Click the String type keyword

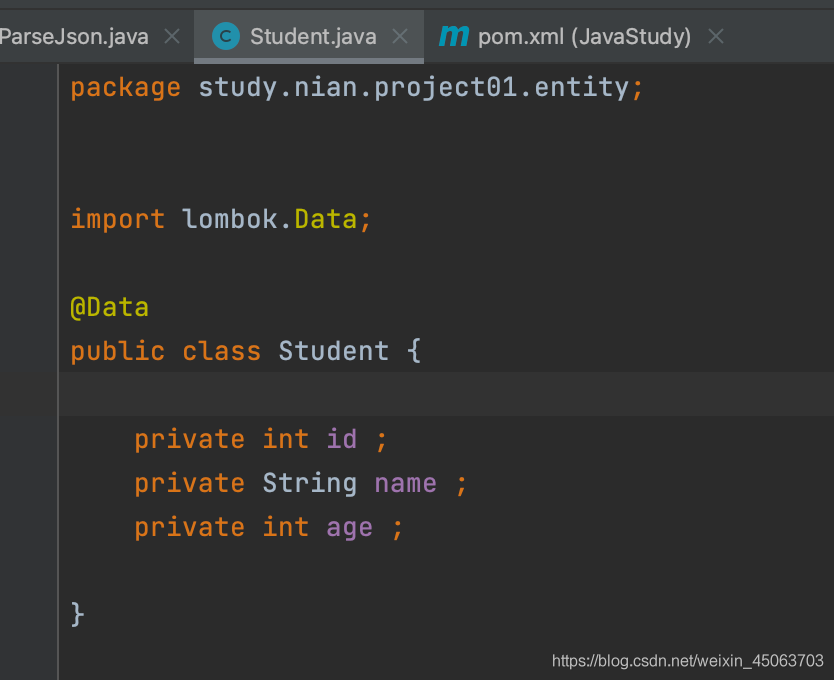pyautogui.click(x=310, y=482)
